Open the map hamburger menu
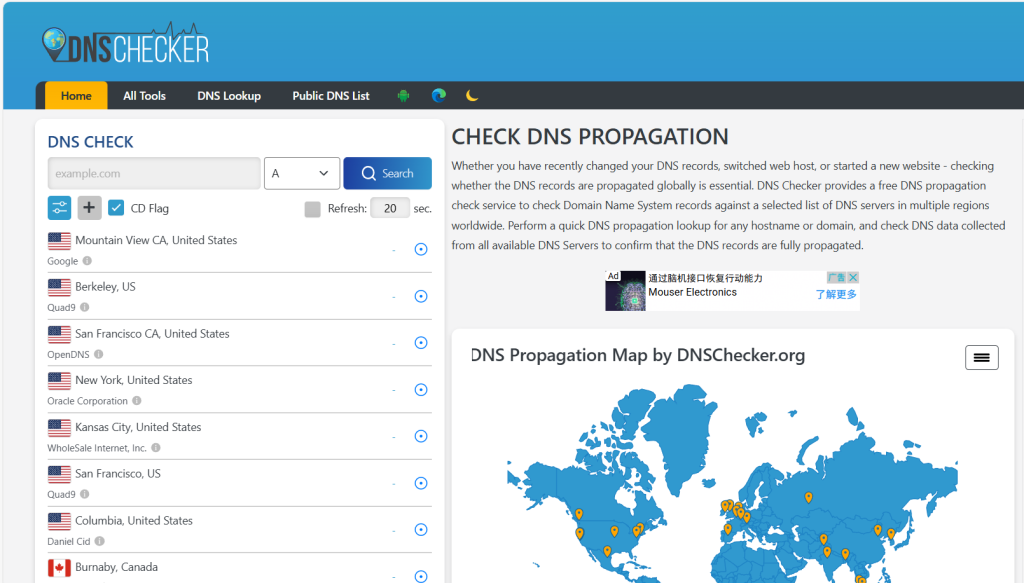Viewport: 1024px width, 583px height. pyautogui.click(x=981, y=357)
